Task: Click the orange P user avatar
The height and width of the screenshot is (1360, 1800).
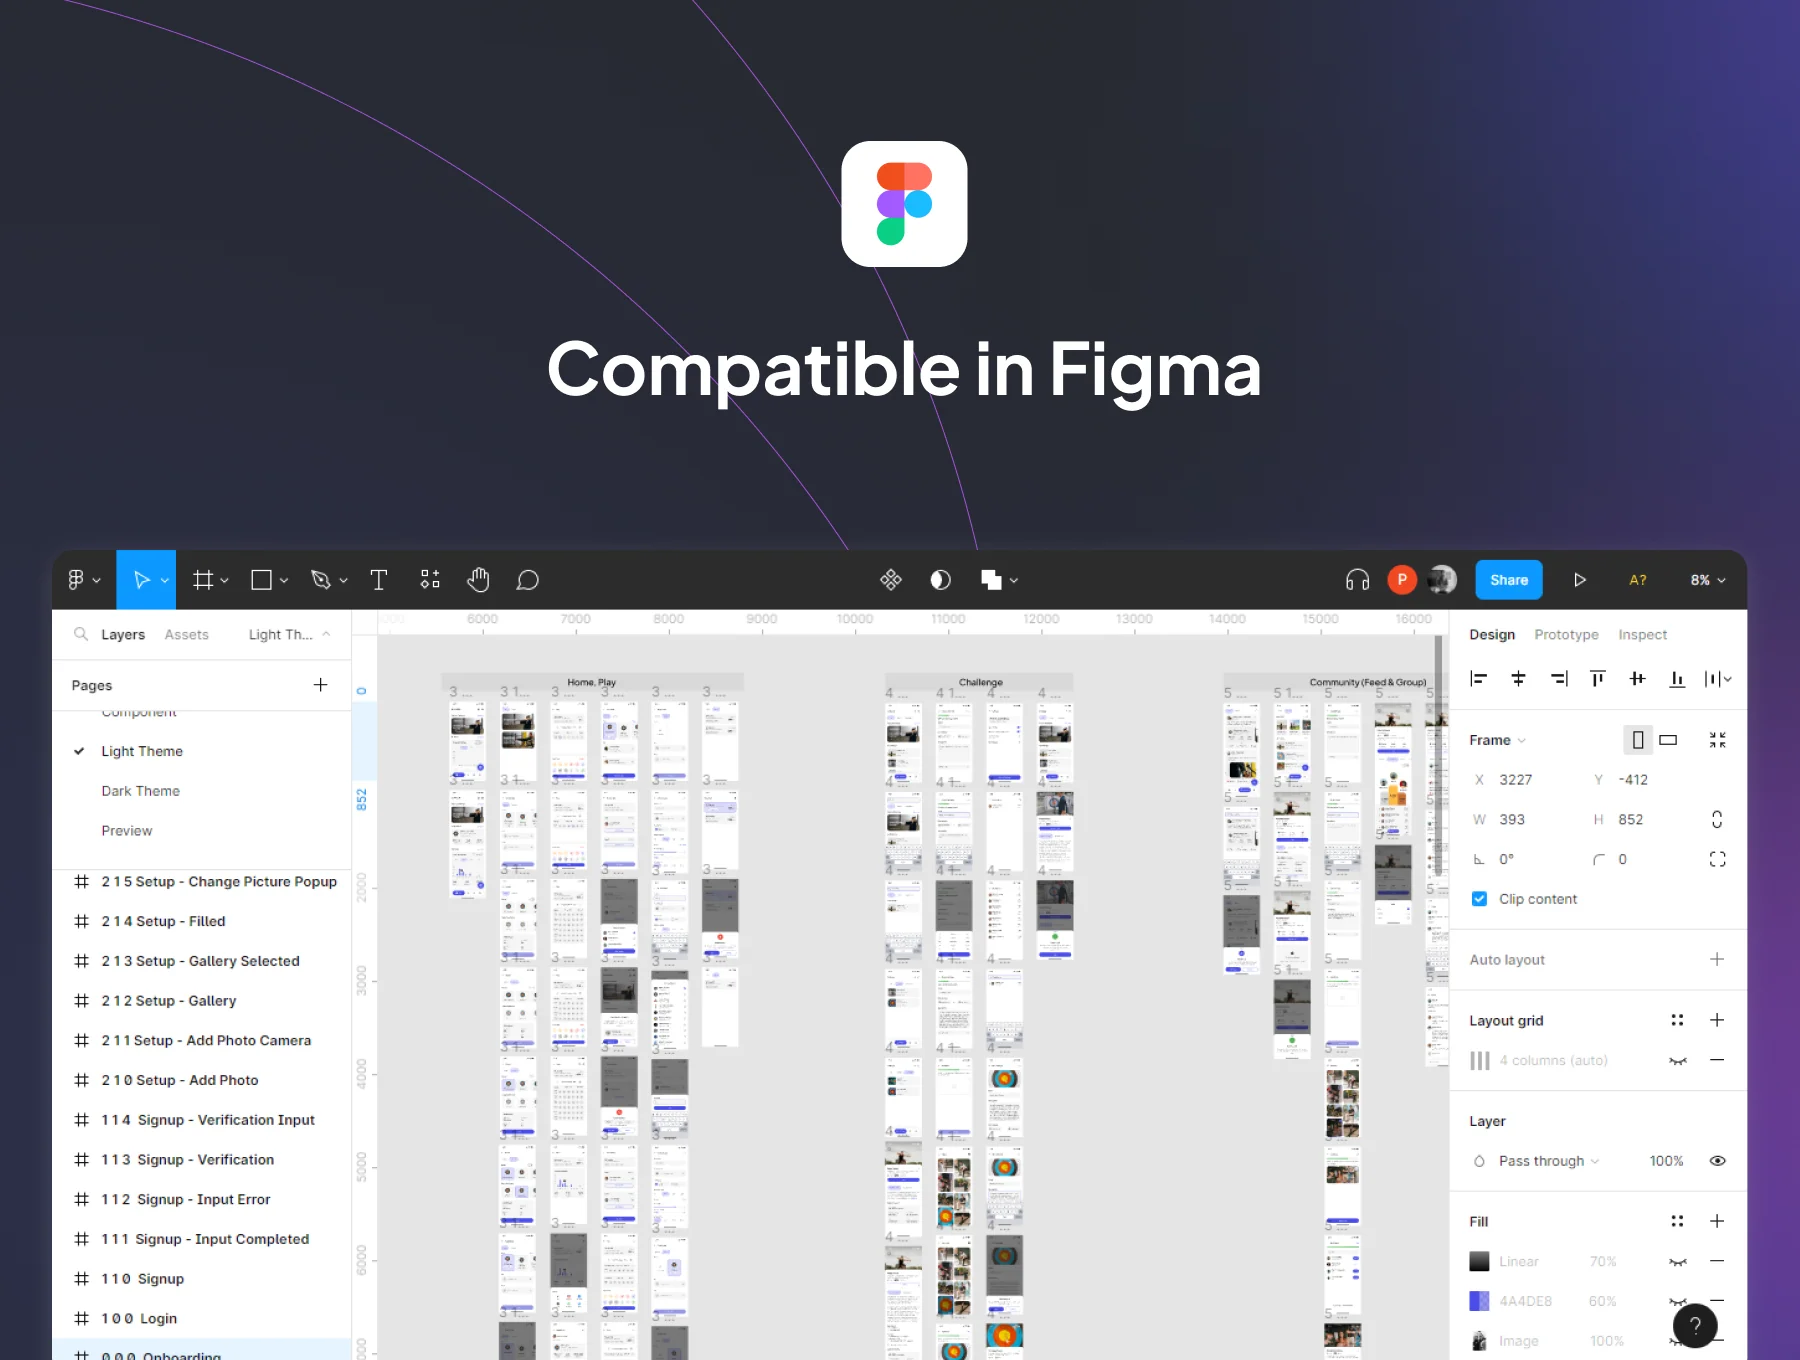Action: (1402, 580)
